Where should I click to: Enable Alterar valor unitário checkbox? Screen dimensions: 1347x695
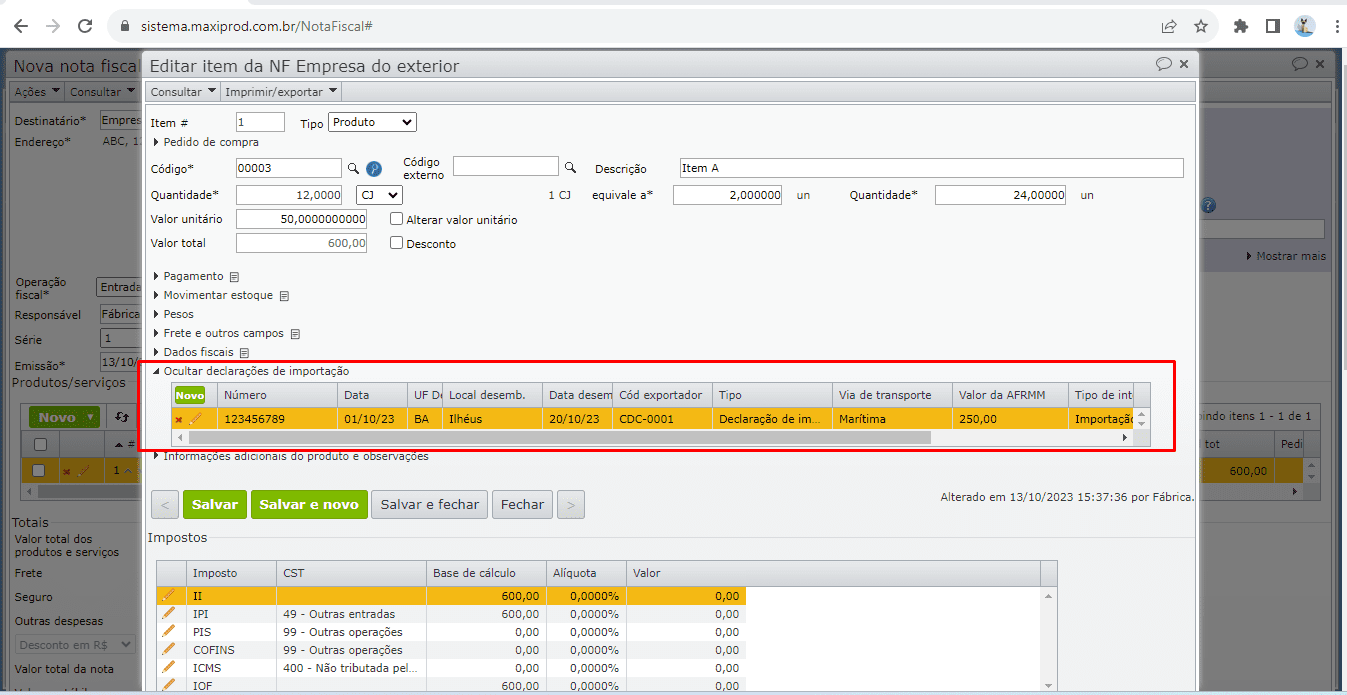click(397, 219)
